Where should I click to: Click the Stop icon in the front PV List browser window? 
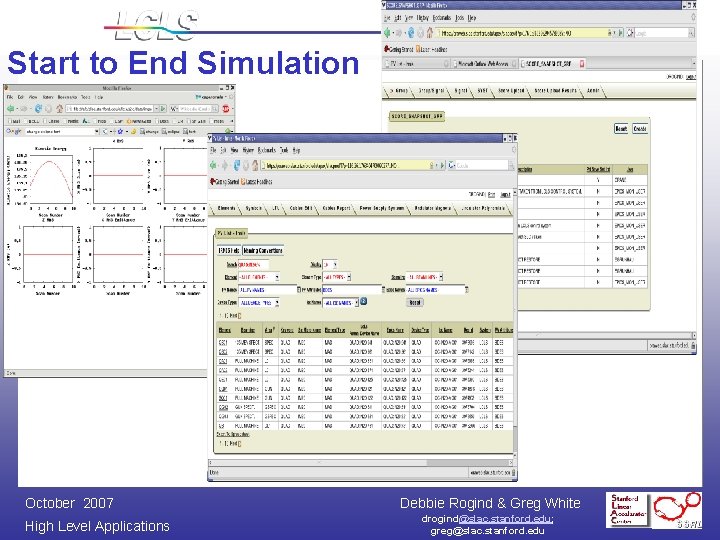coord(246,165)
